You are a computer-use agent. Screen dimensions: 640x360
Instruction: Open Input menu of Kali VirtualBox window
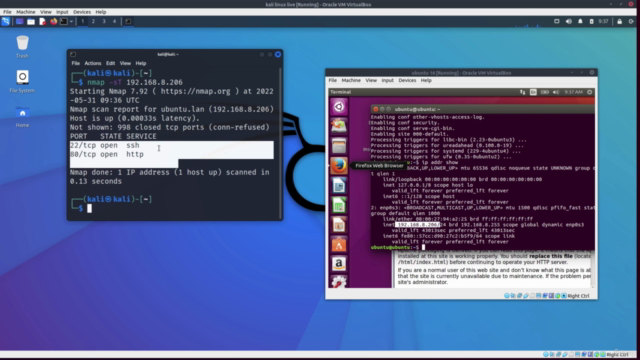[62, 12]
